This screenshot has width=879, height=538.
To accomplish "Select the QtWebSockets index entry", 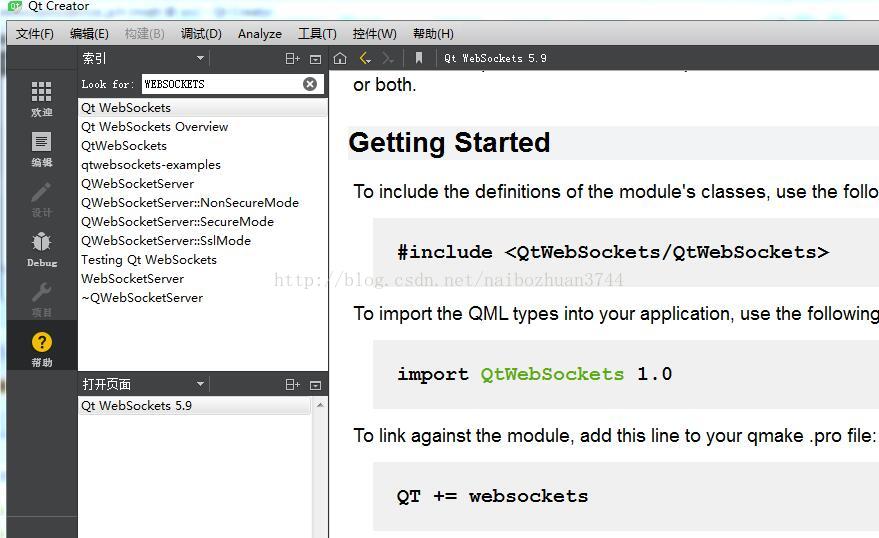I will [x=202, y=146].
